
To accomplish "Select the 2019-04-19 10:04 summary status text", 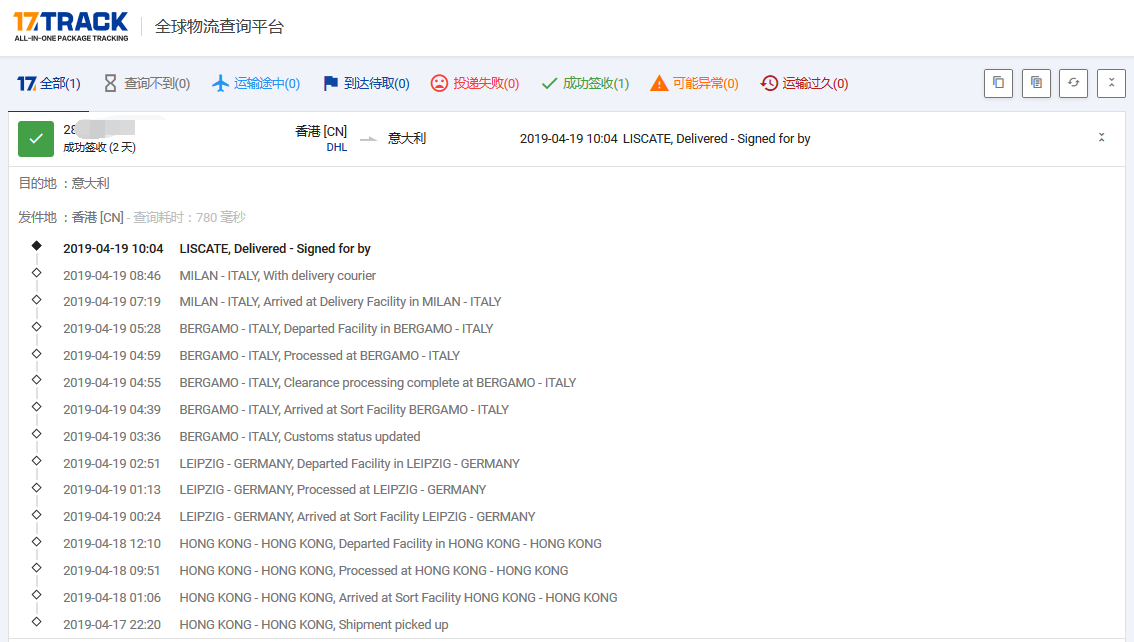I will [665, 139].
